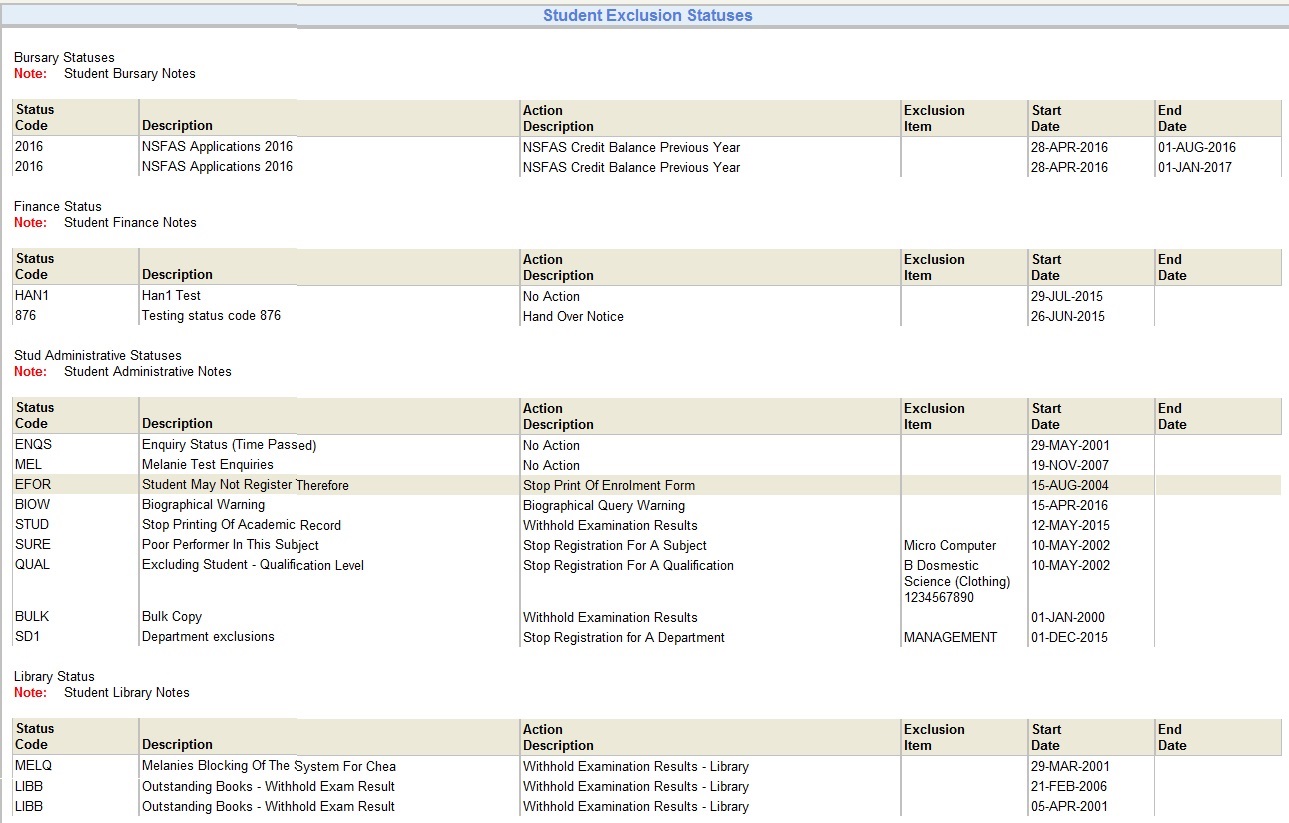Click the Start Date column header
The height and width of the screenshot is (823, 1289).
pos(1045,117)
